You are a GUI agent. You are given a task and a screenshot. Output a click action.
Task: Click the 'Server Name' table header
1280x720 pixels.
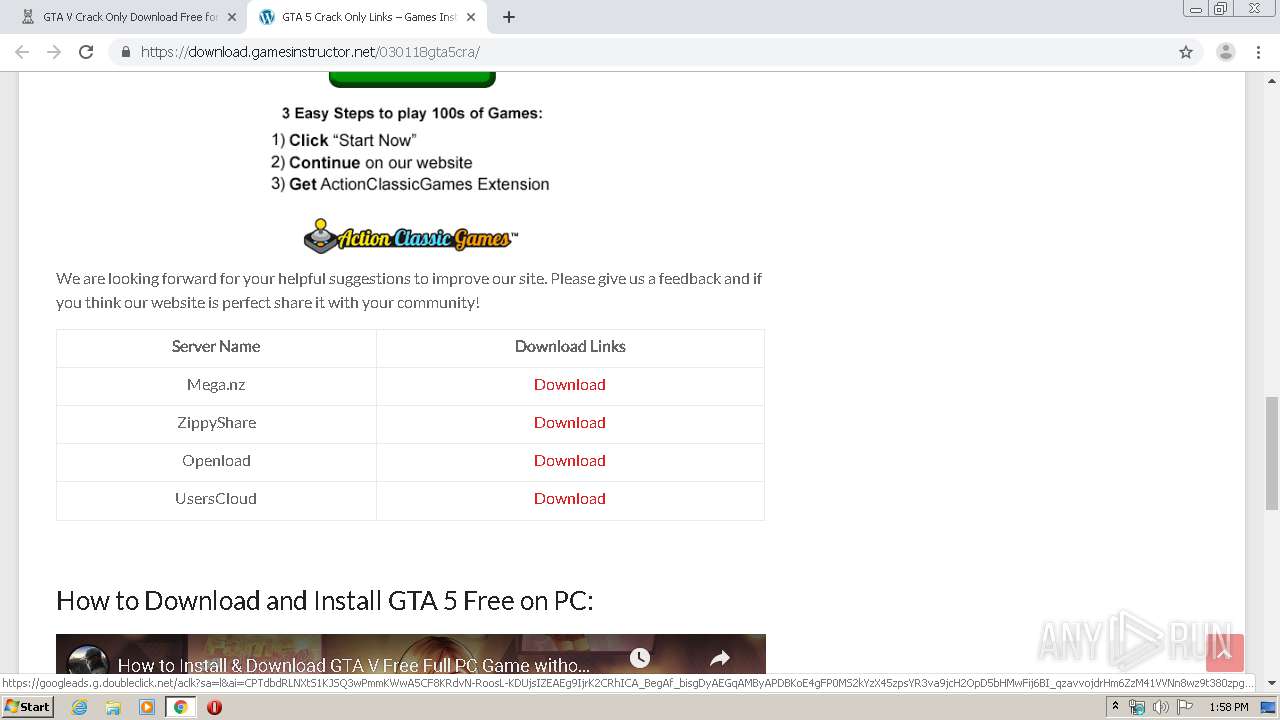(x=216, y=347)
